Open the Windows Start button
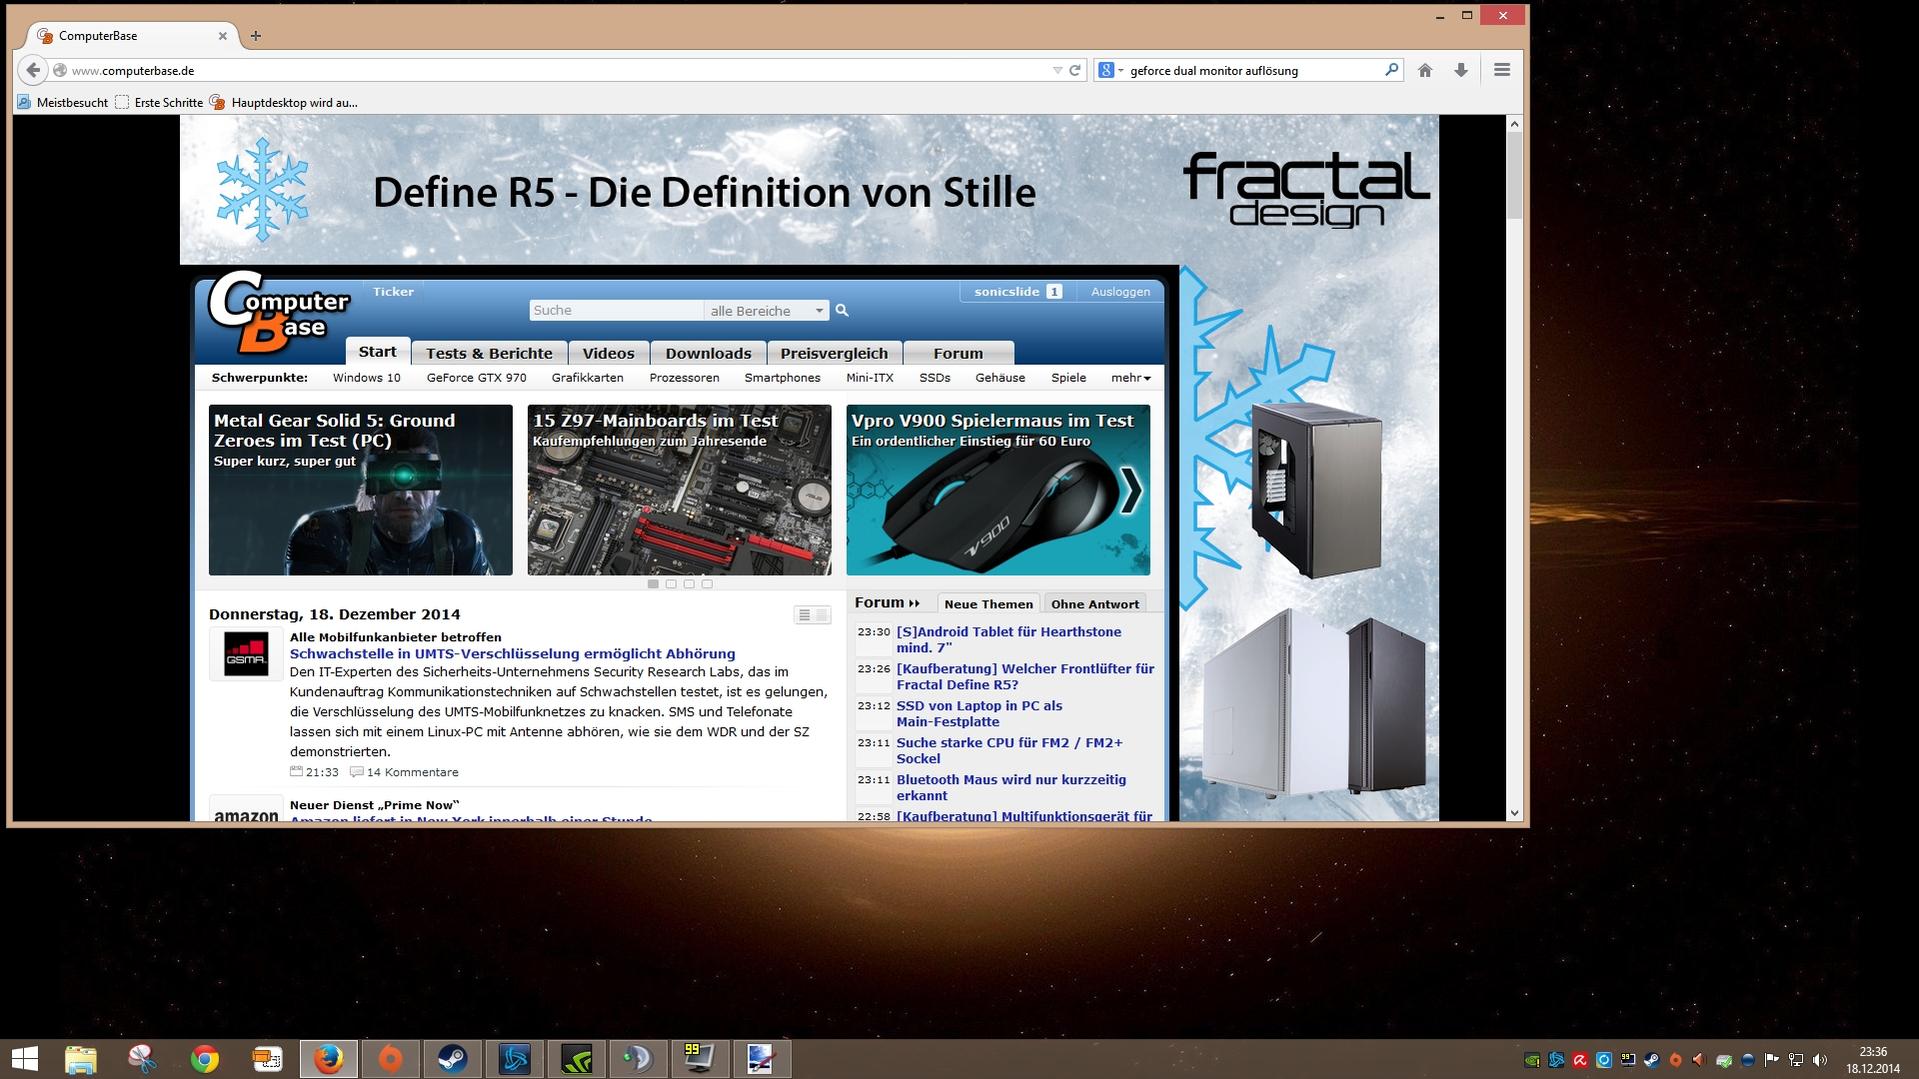 coord(25,1059)
